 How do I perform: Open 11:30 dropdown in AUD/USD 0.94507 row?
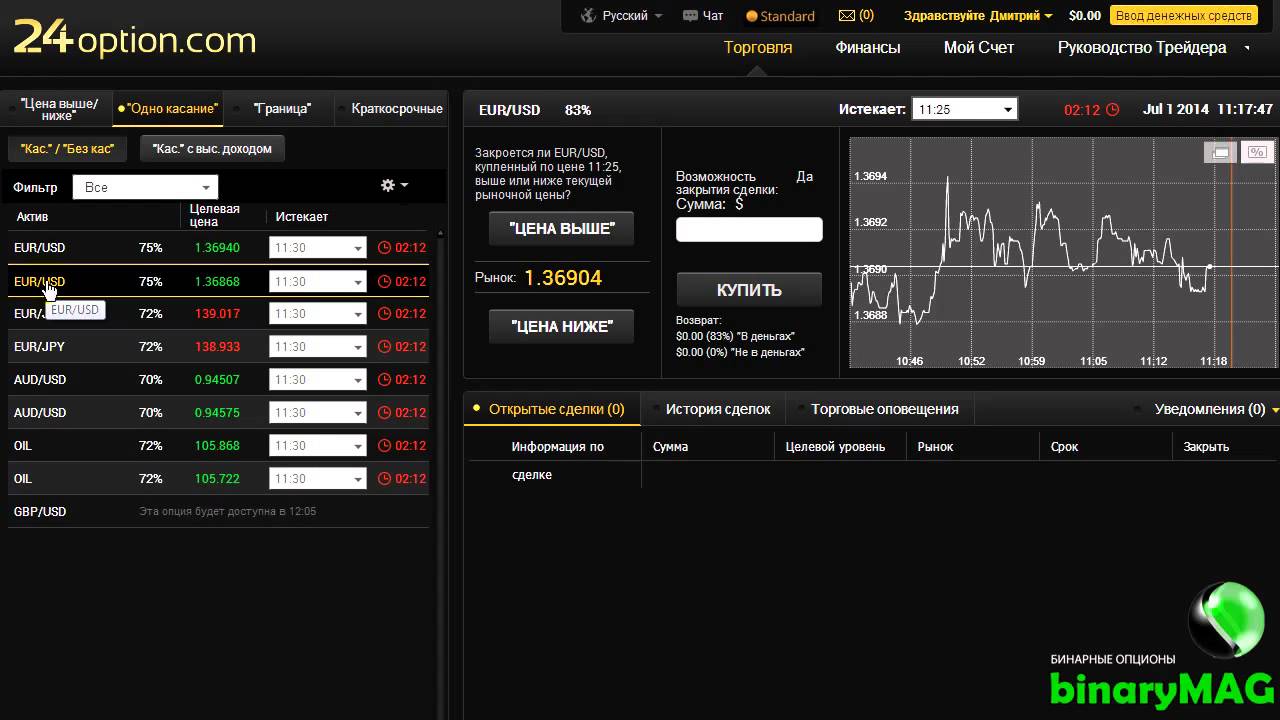coord(318,380)
